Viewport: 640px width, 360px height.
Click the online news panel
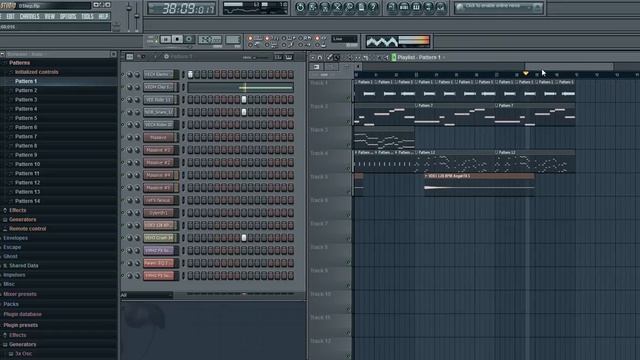tap(499, 7)
